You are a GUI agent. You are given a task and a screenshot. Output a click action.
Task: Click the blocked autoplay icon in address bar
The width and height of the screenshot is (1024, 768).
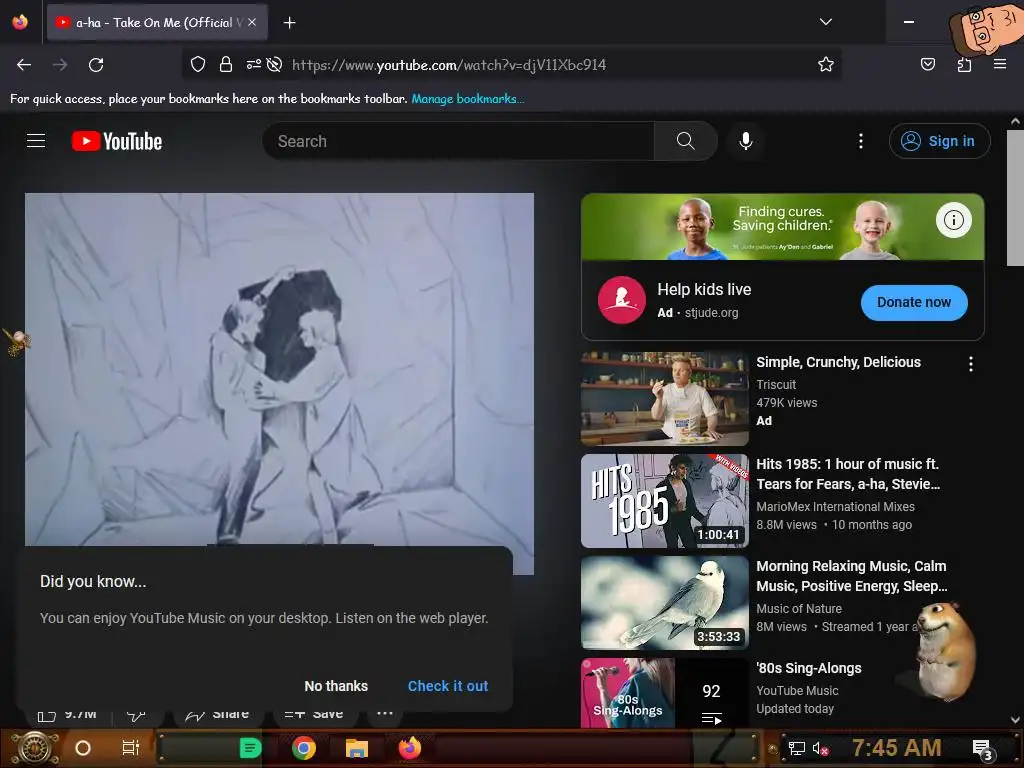[x=275, y=64]
